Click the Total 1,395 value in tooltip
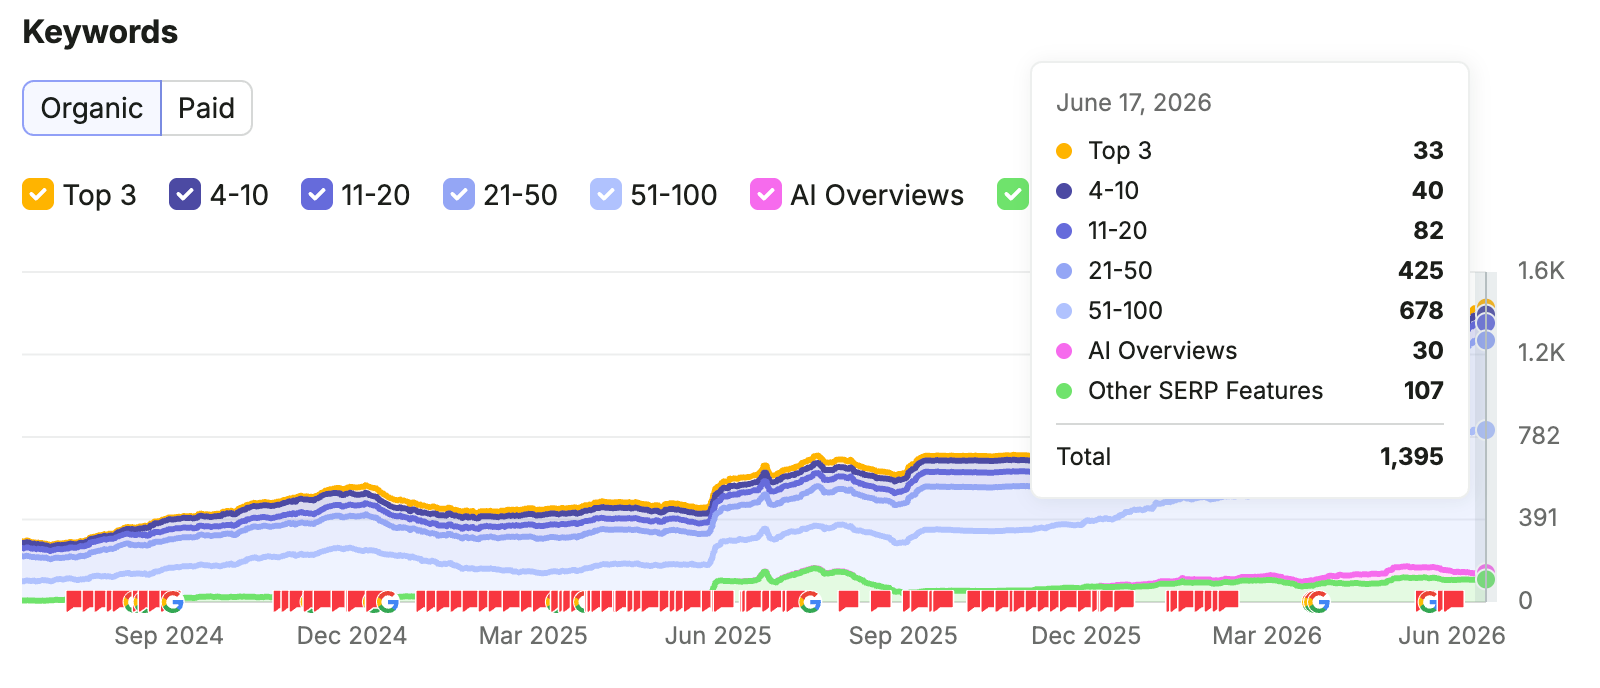Screen dimensions: 1600x688 [1412, 457]
